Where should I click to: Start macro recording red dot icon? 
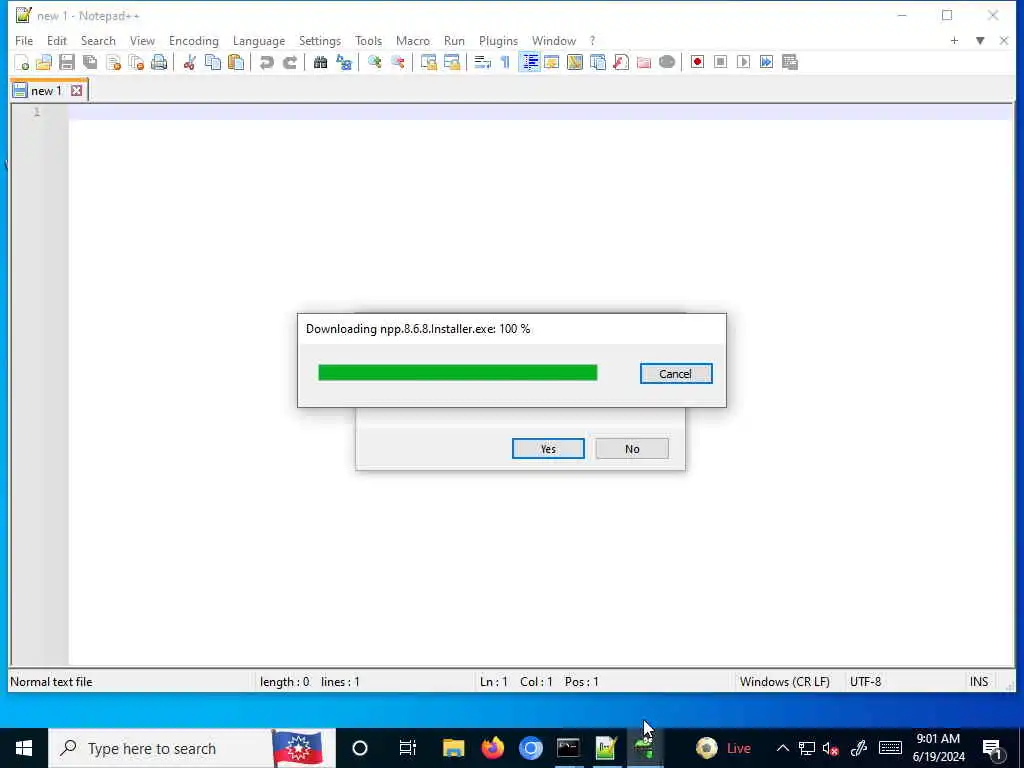697,62
